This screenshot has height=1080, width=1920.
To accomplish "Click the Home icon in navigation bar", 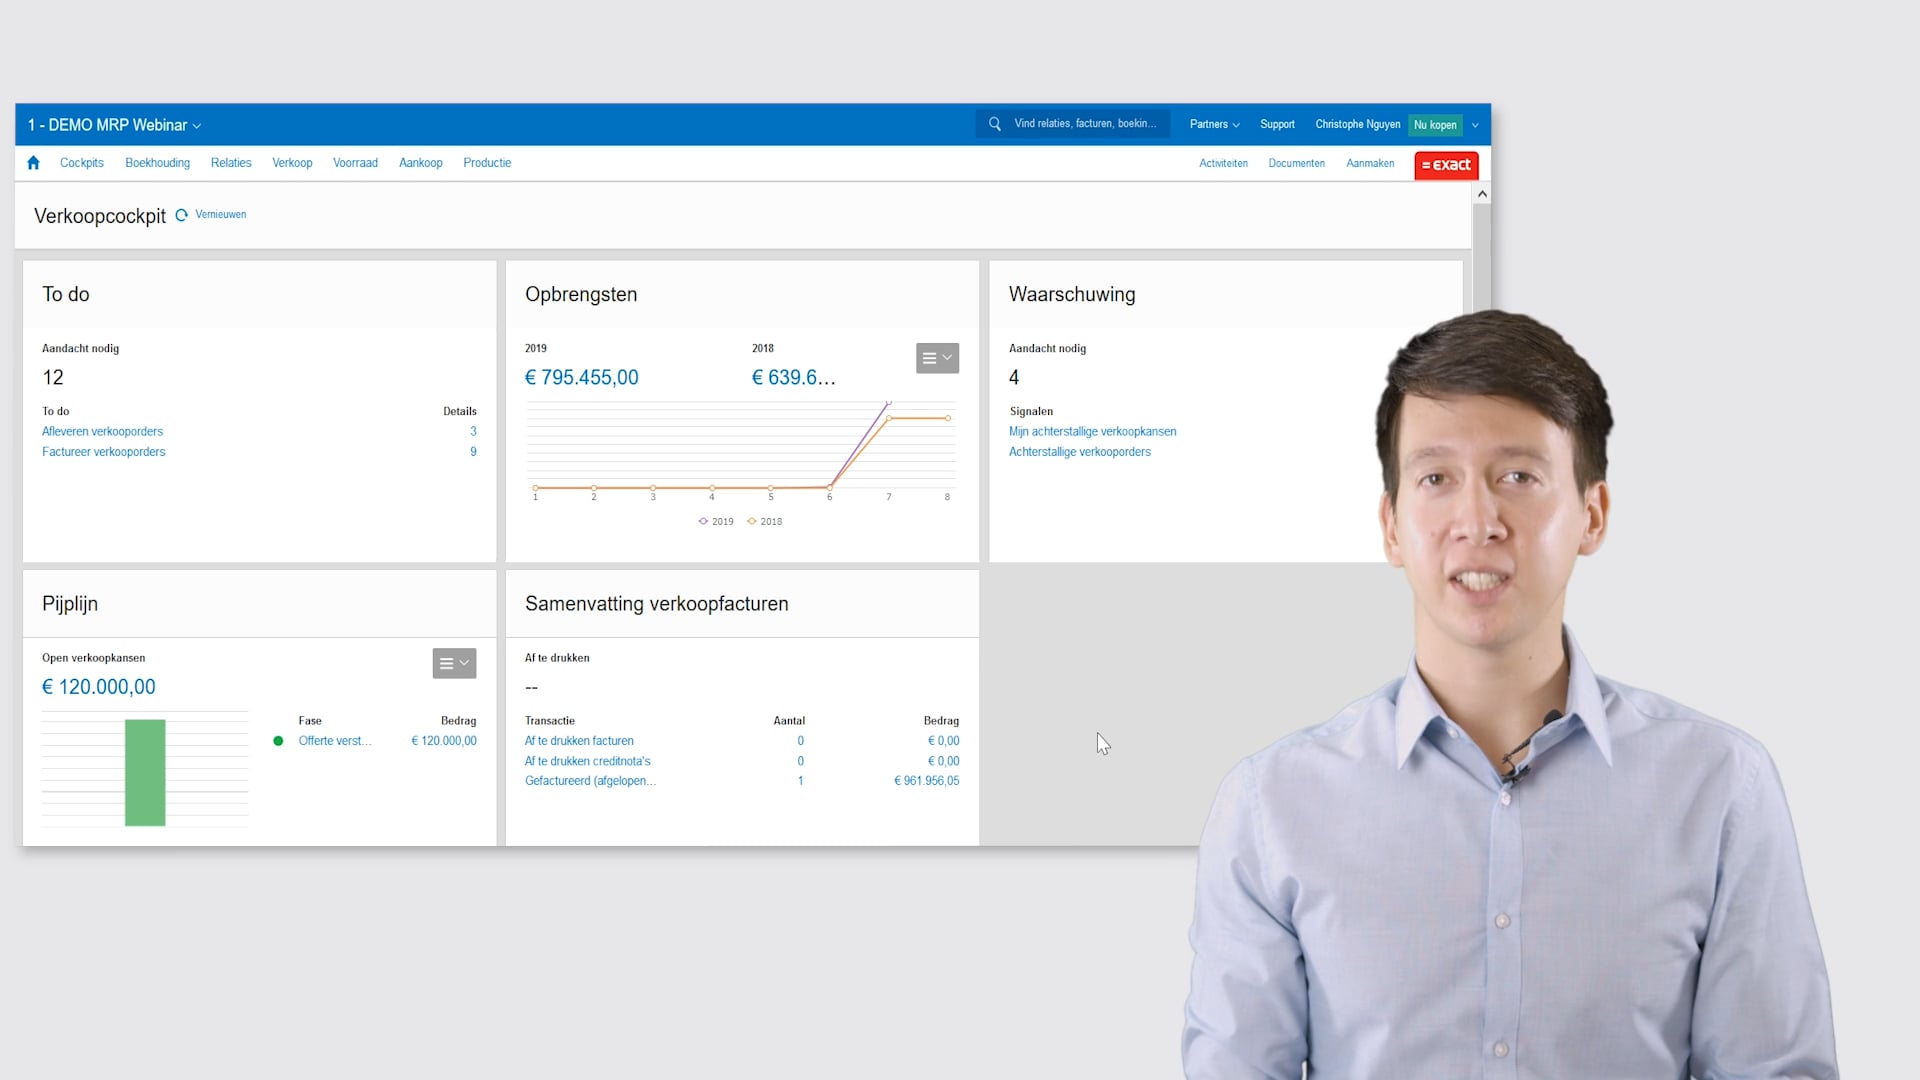I will point(33,163).
